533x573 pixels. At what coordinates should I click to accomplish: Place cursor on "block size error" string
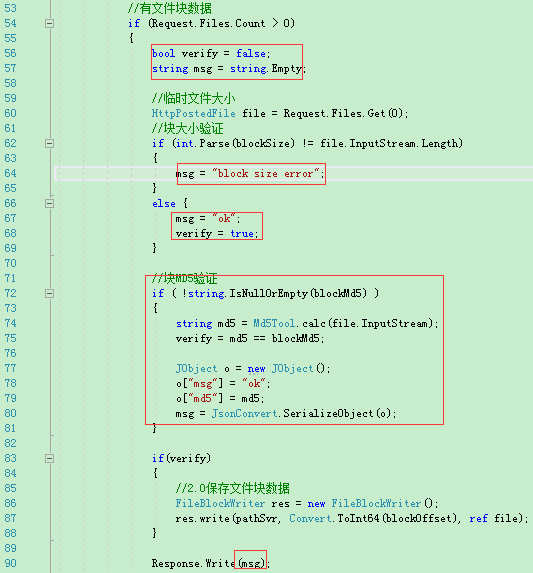[266, 173]
